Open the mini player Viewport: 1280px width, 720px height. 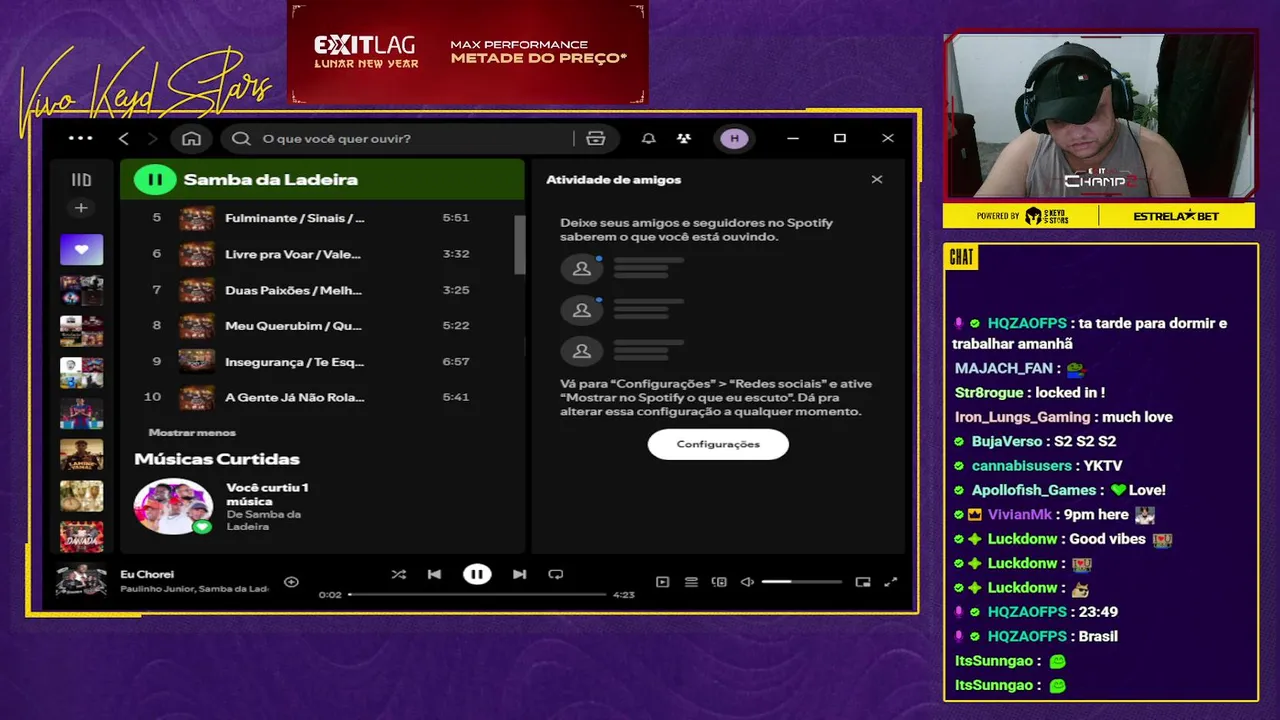point(863,582)
